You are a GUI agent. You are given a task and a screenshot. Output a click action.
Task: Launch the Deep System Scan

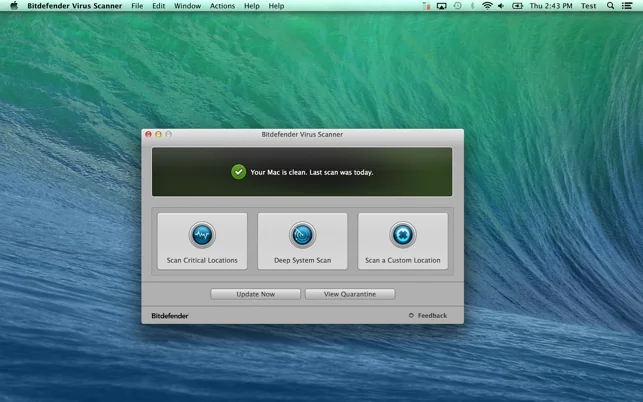click(x=302, y=241)
